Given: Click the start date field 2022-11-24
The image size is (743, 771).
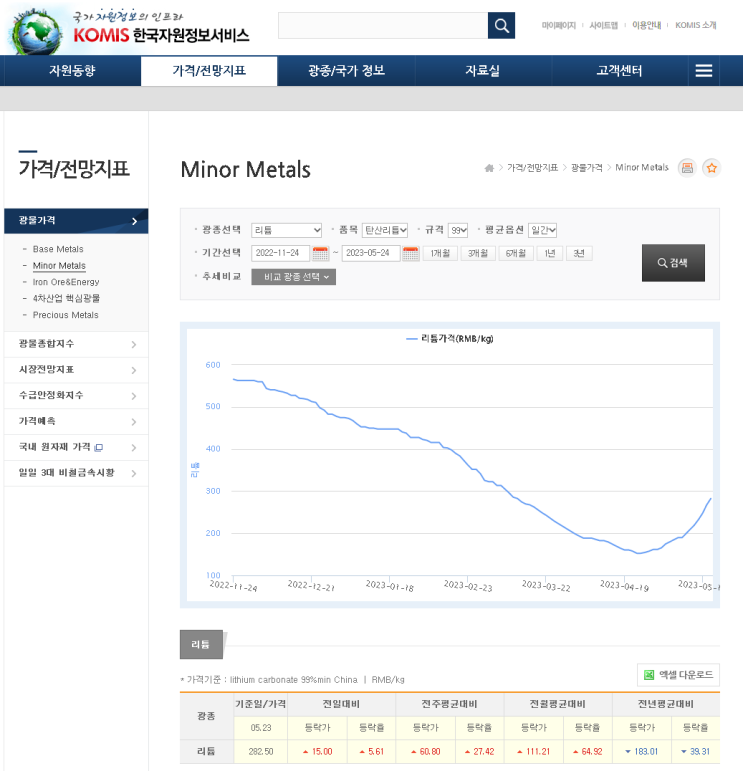Looking at the screenshot, I should tap(280, 253).
